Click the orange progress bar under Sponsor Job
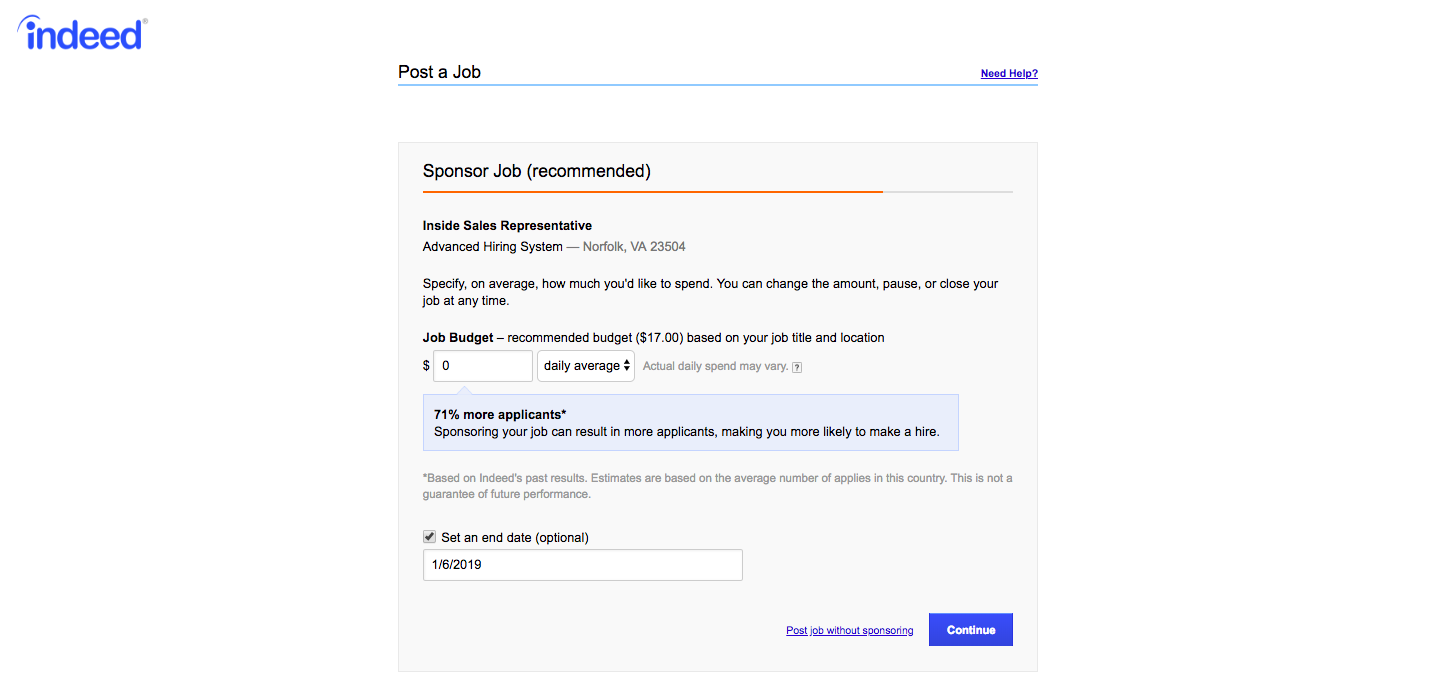1438x689 pixels. (653, 191)
